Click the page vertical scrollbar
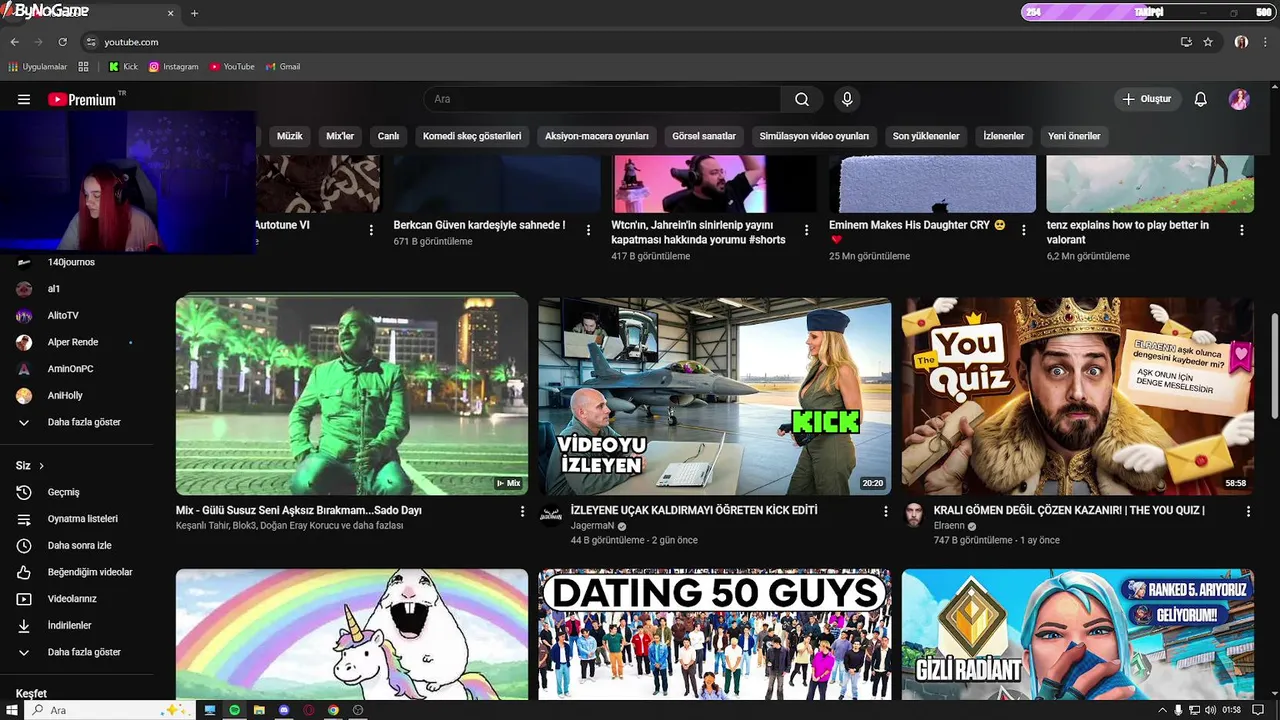The height and width of the screenshot is (720, 1280). pyautogui.click(x=1274, y=368)
